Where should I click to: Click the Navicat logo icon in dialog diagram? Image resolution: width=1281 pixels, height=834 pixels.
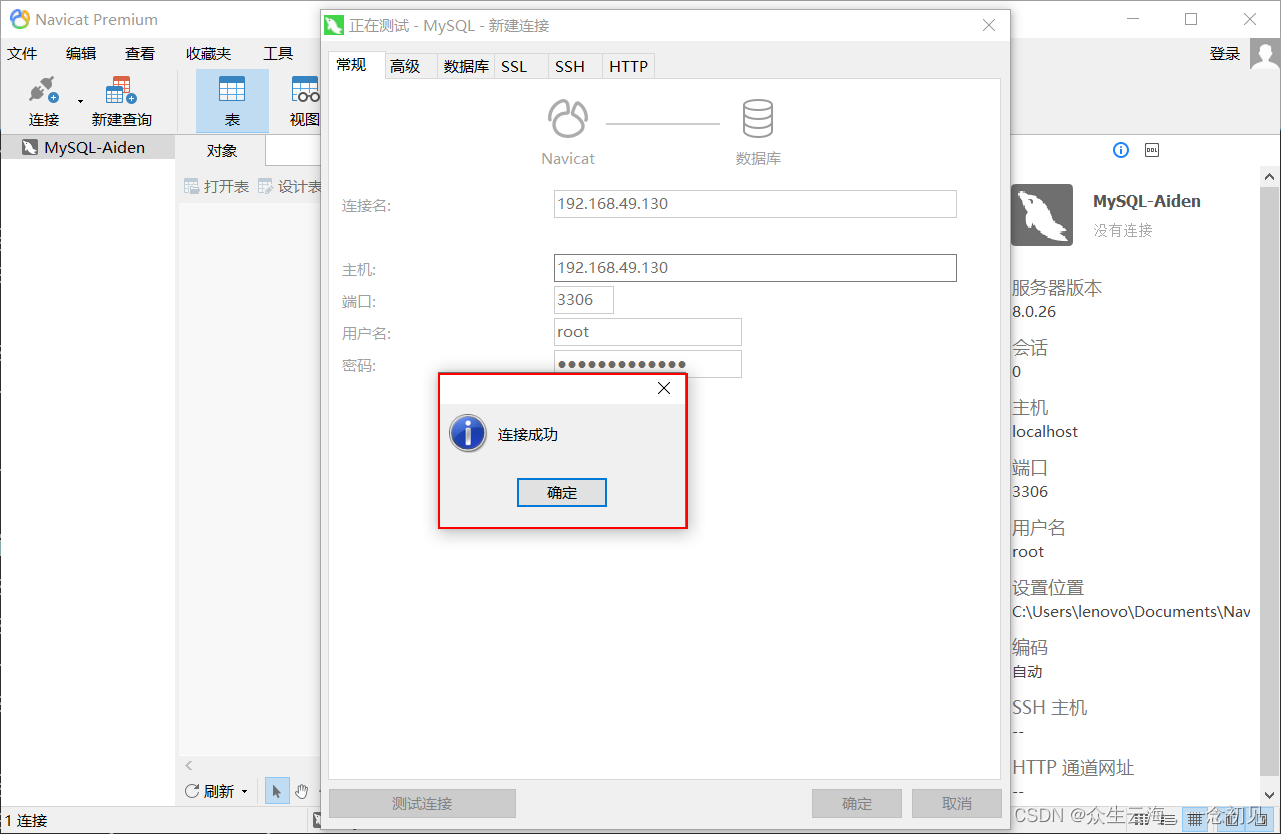(x=568, y=119)
